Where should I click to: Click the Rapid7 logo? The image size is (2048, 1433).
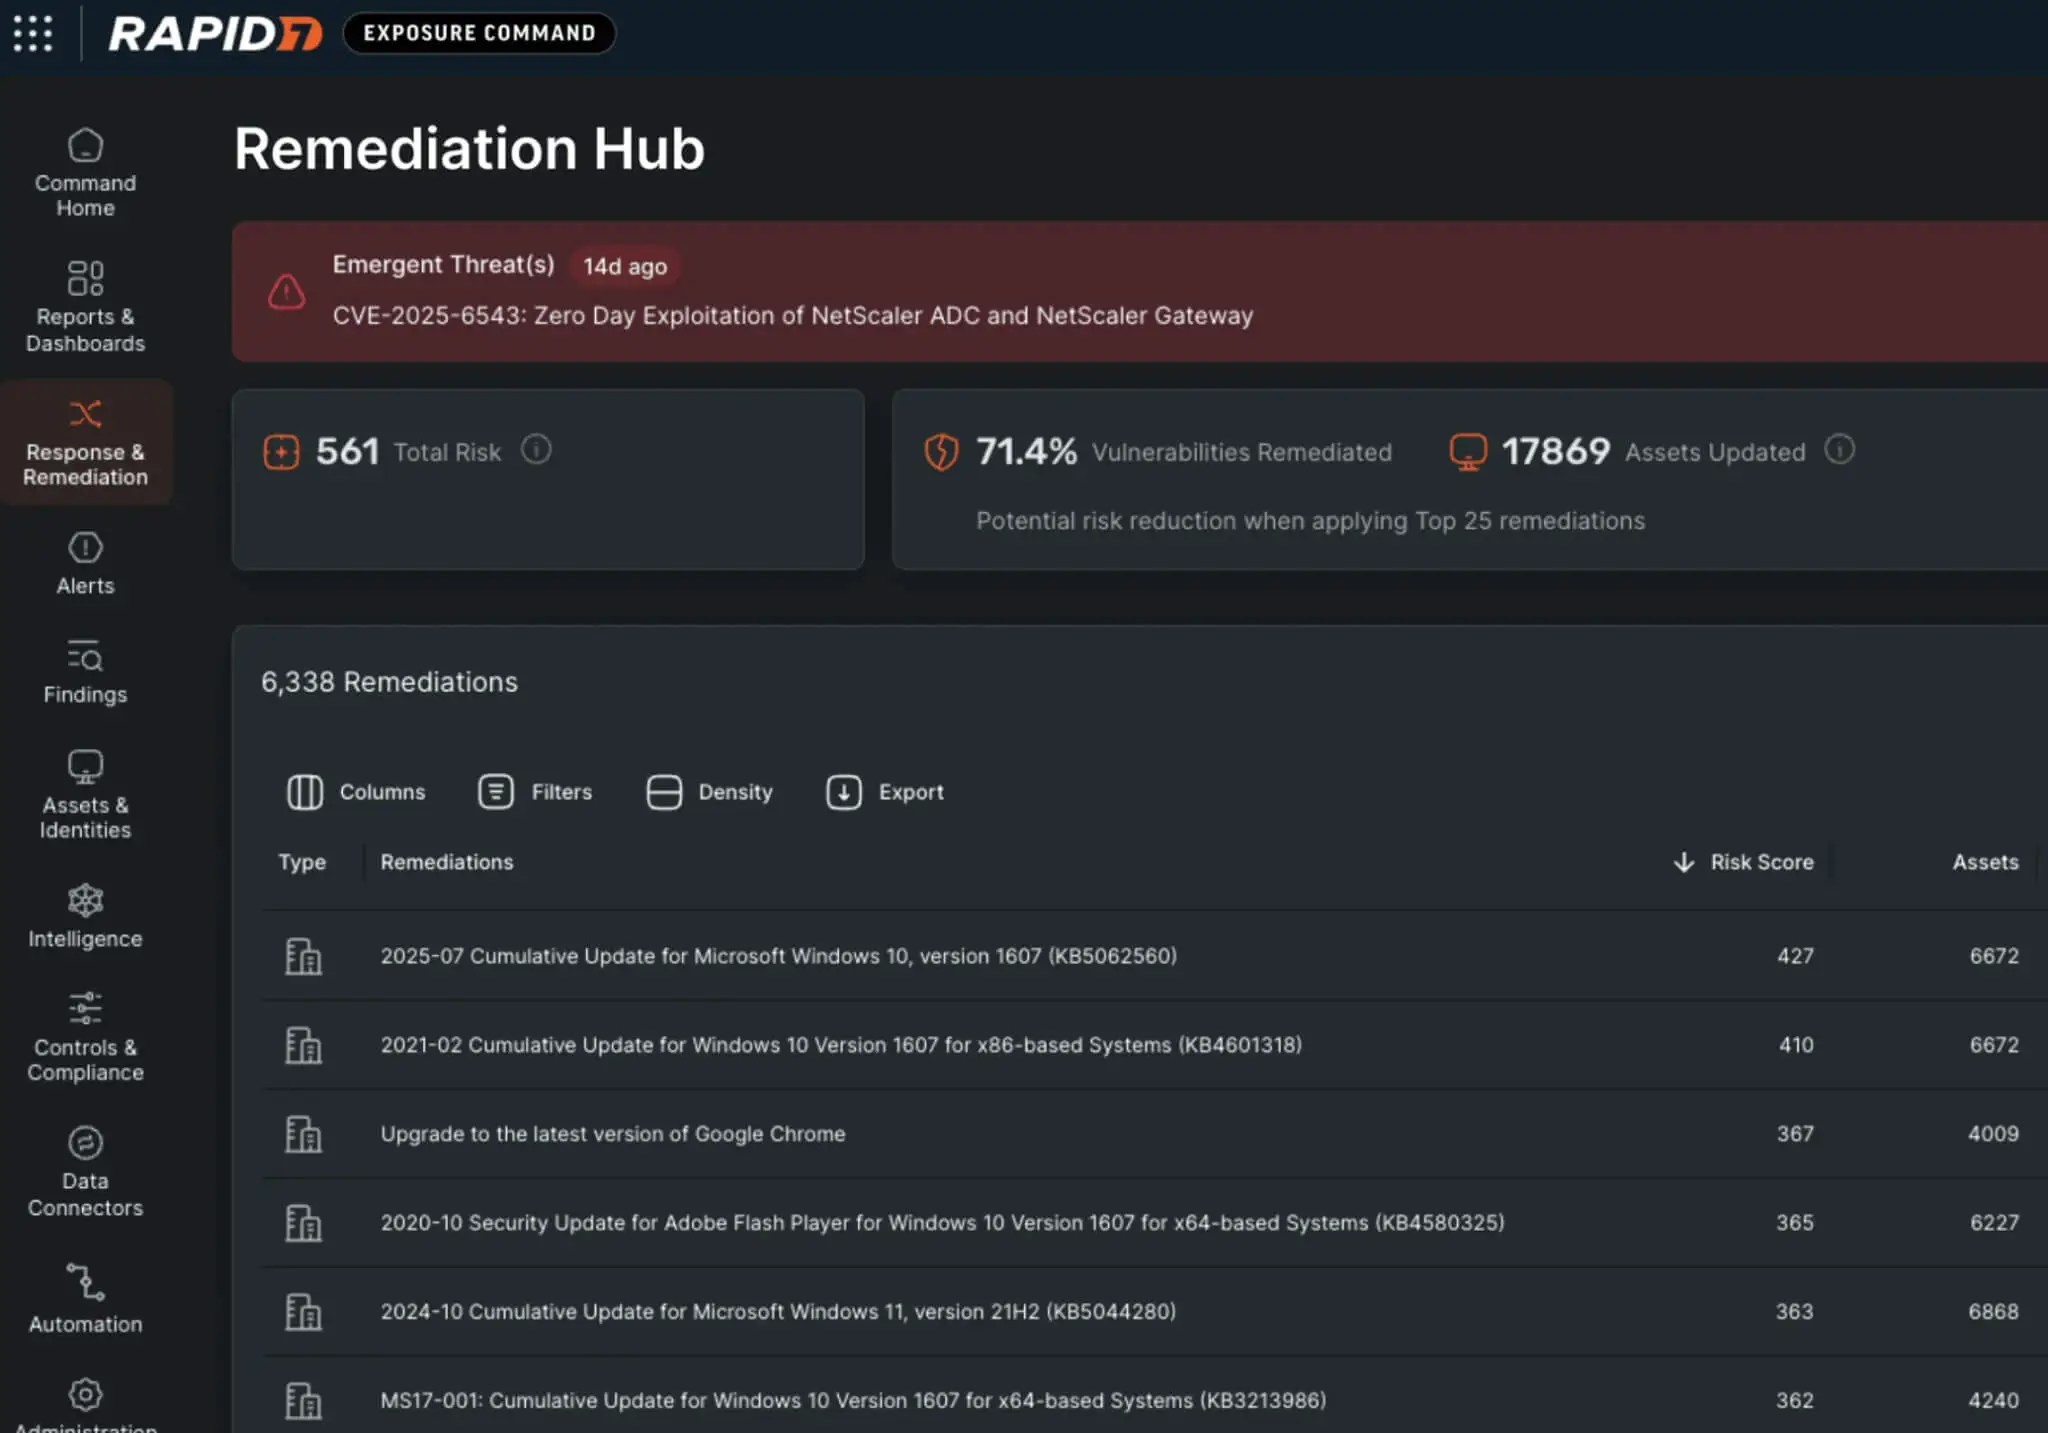point(215,33)
